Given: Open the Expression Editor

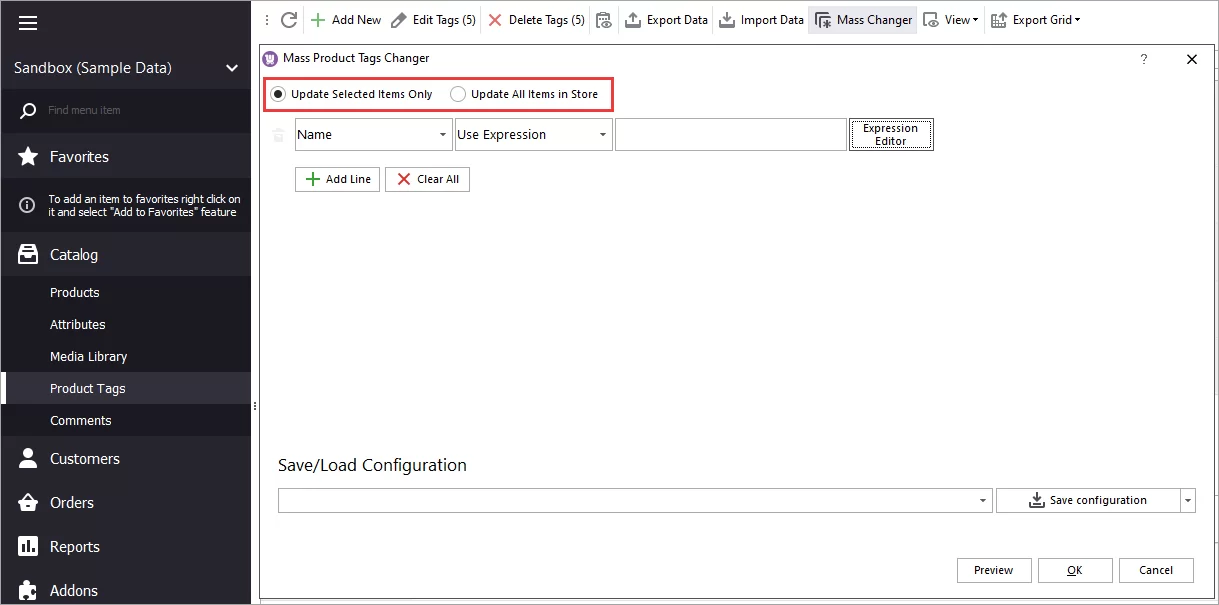Looking at the screenshot, I should (x=891, y=134).
